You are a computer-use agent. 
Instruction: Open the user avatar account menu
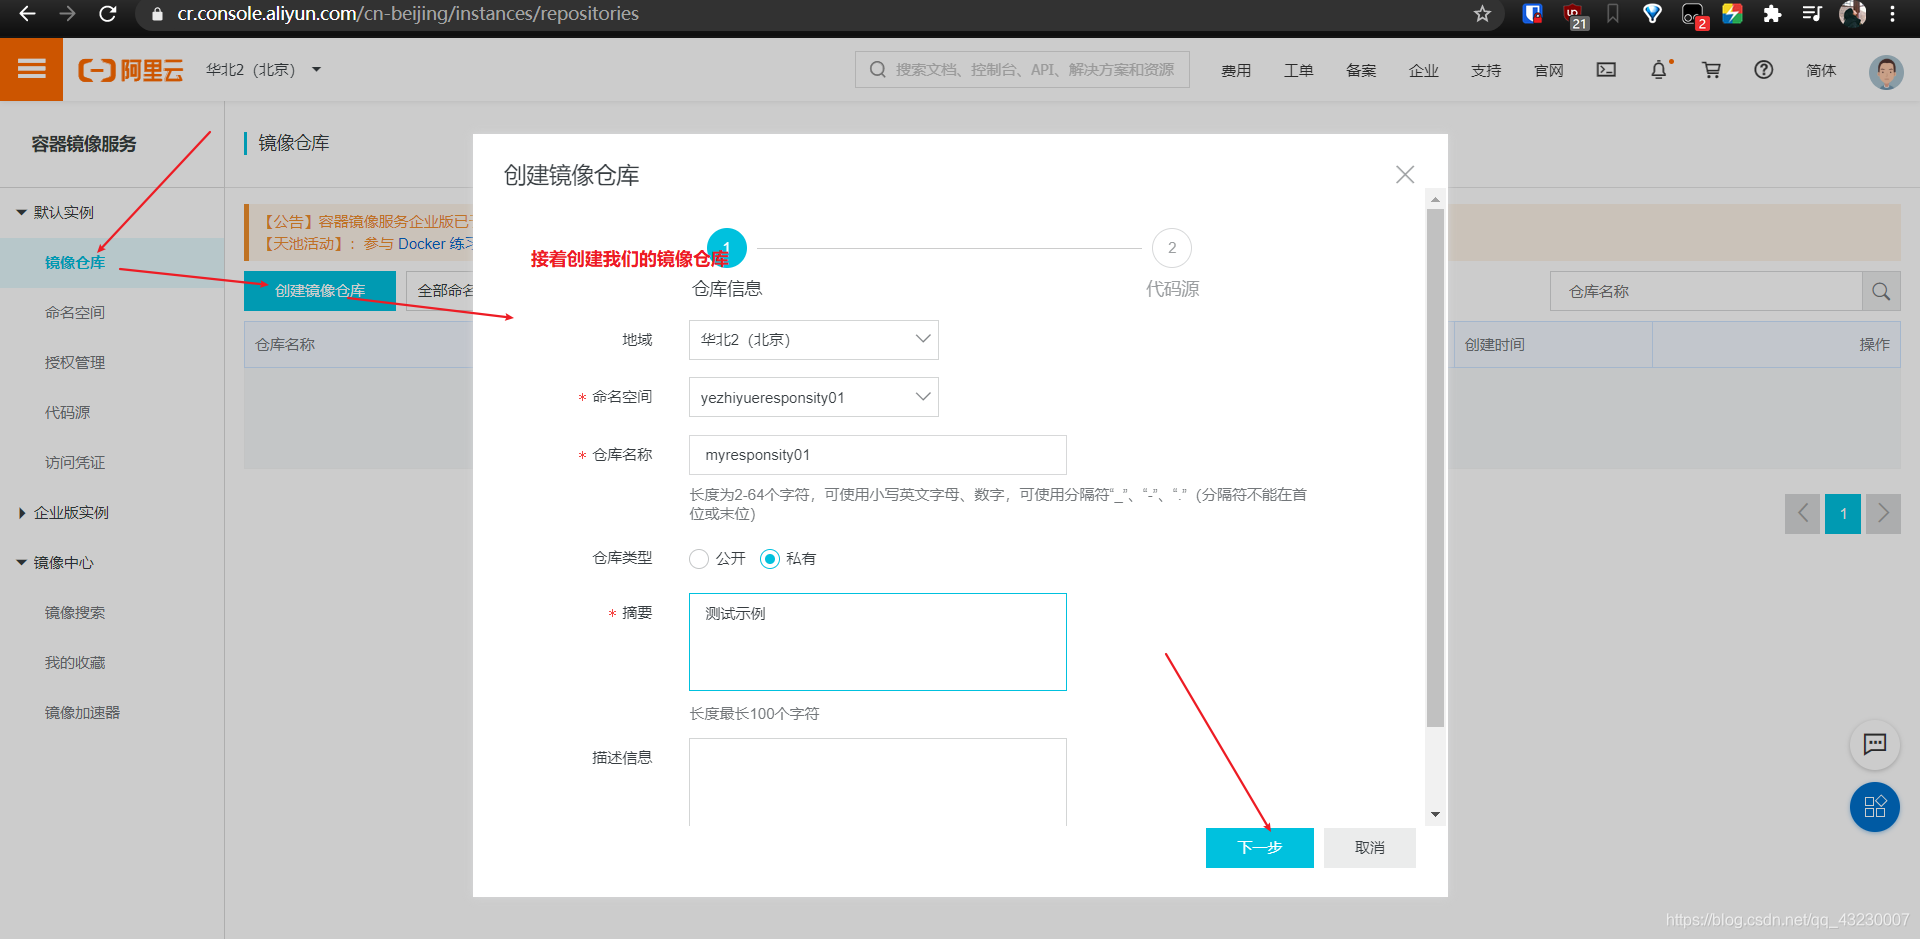point(1886,71)
